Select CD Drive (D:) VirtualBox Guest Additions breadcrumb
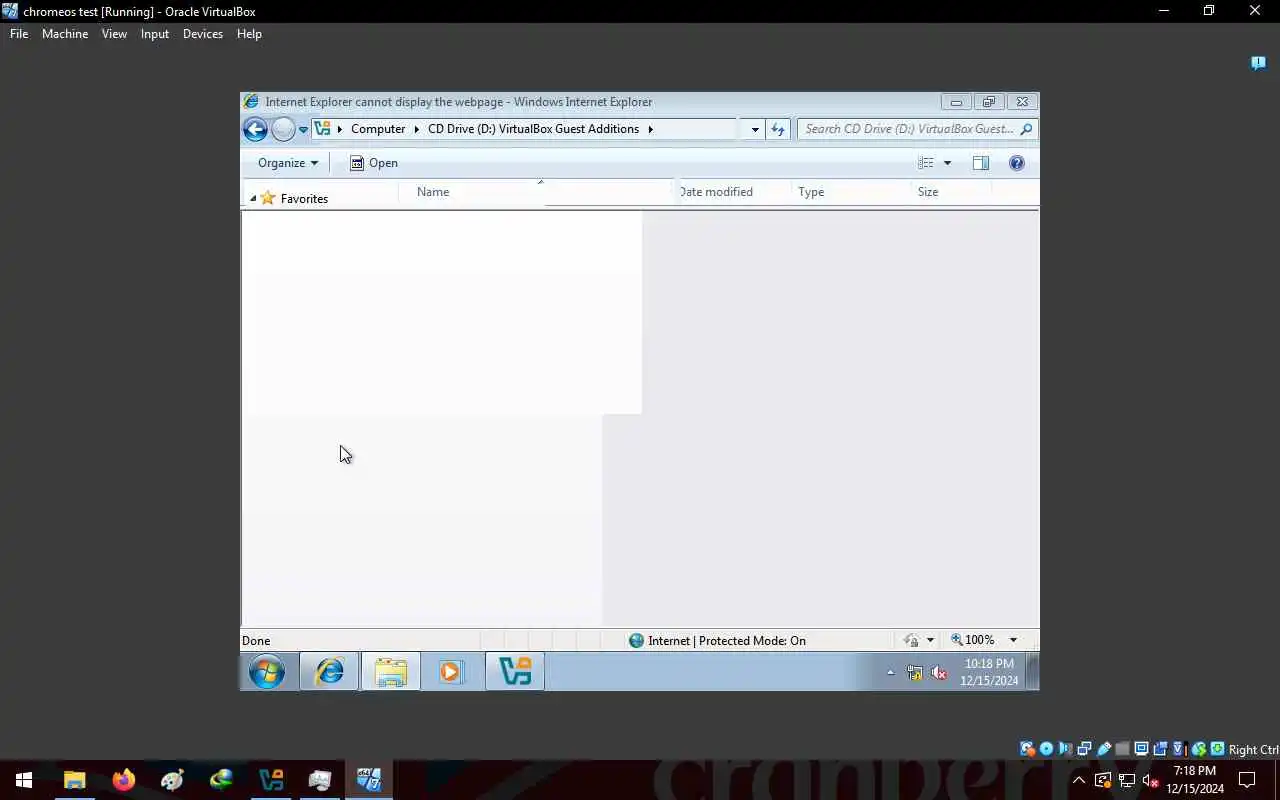Screen dimensions: 1280x800 [533, 129]
